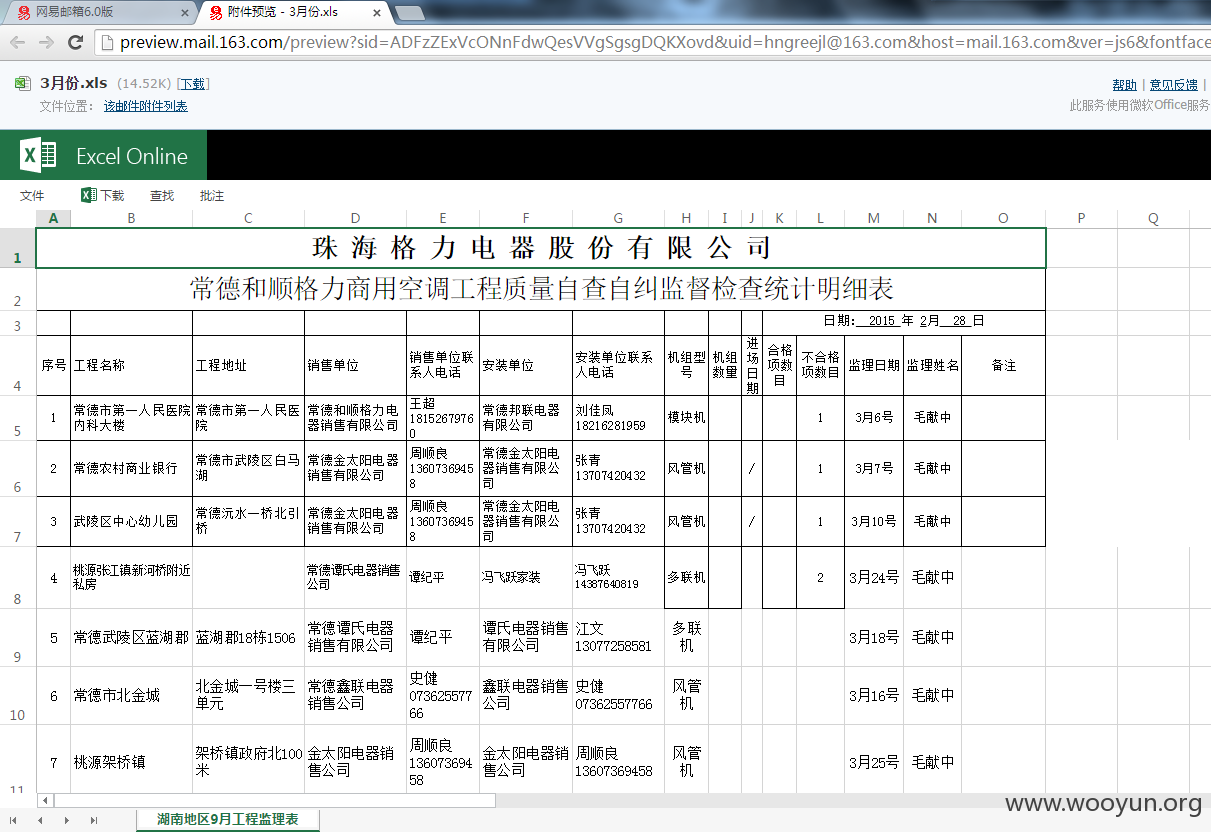The height and width of the screenshot is (832, 1211).
Task: Click the browser back arrow
Action: (x=17, y=42)
